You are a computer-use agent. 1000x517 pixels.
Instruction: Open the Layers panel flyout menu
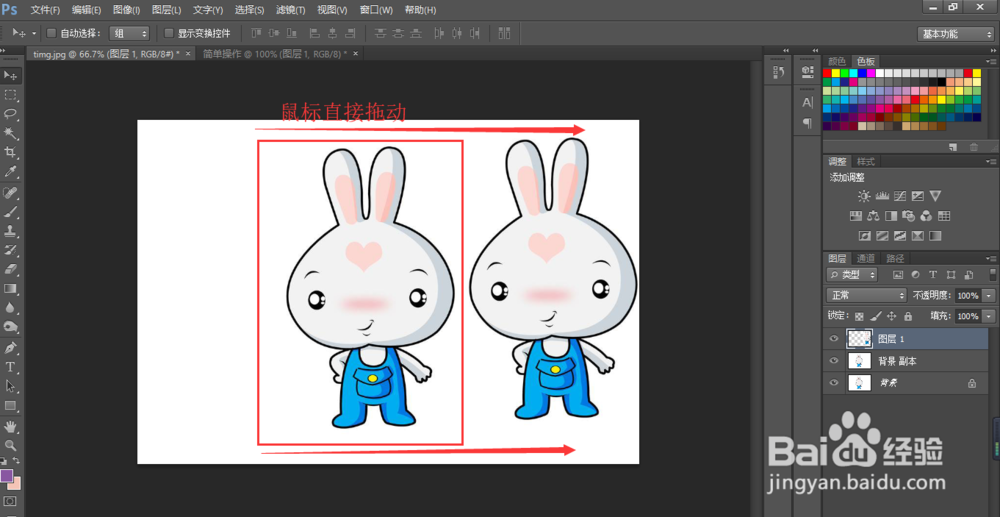(x=992, y=259)
